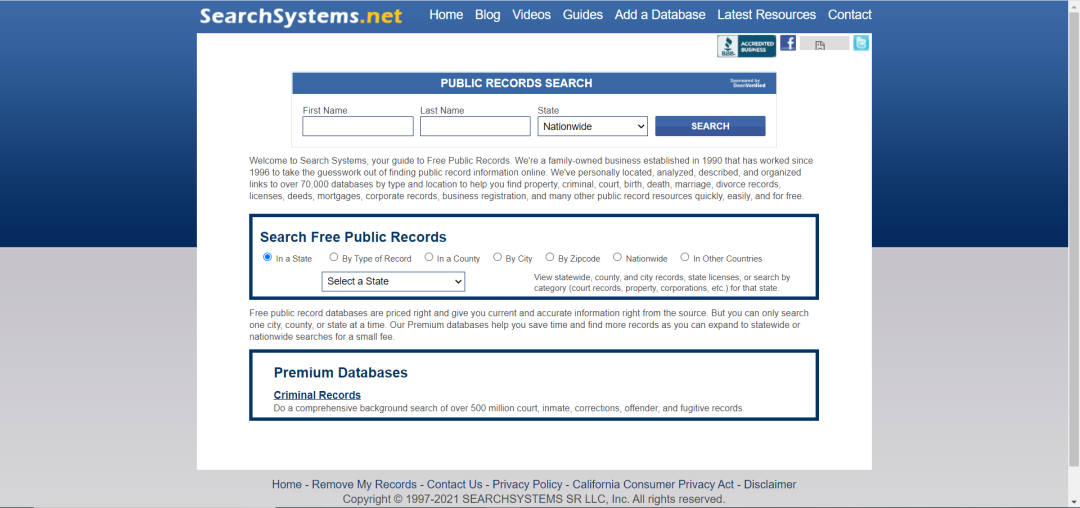Visit the Facebook page icon
Viewport: 1080px width, 508px height.
tap(788, 43)
